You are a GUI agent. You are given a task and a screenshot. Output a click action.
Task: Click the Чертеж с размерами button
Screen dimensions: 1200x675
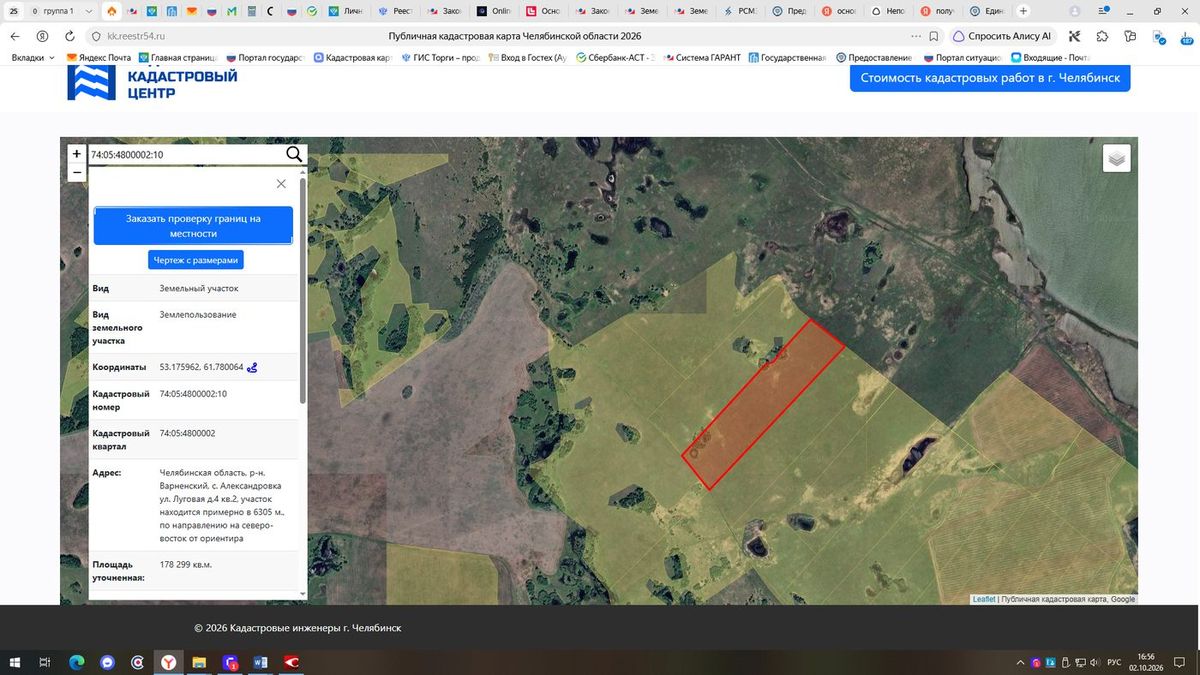pos(196,260)
